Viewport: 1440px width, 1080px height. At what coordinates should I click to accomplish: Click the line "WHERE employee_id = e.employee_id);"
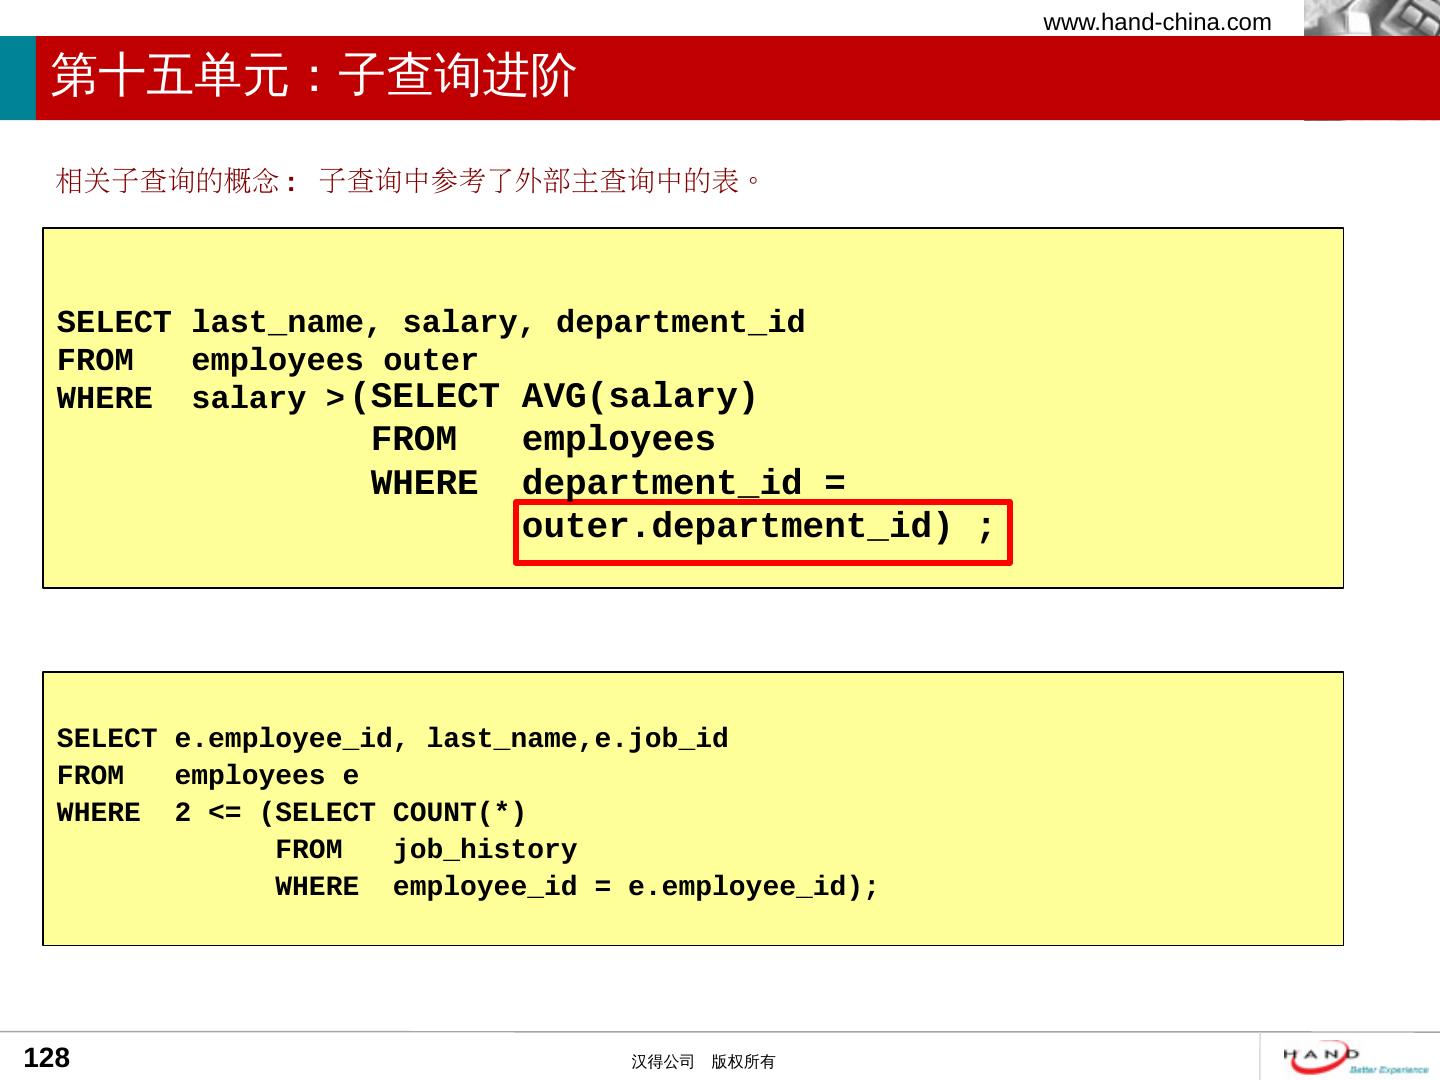point(577,887)
